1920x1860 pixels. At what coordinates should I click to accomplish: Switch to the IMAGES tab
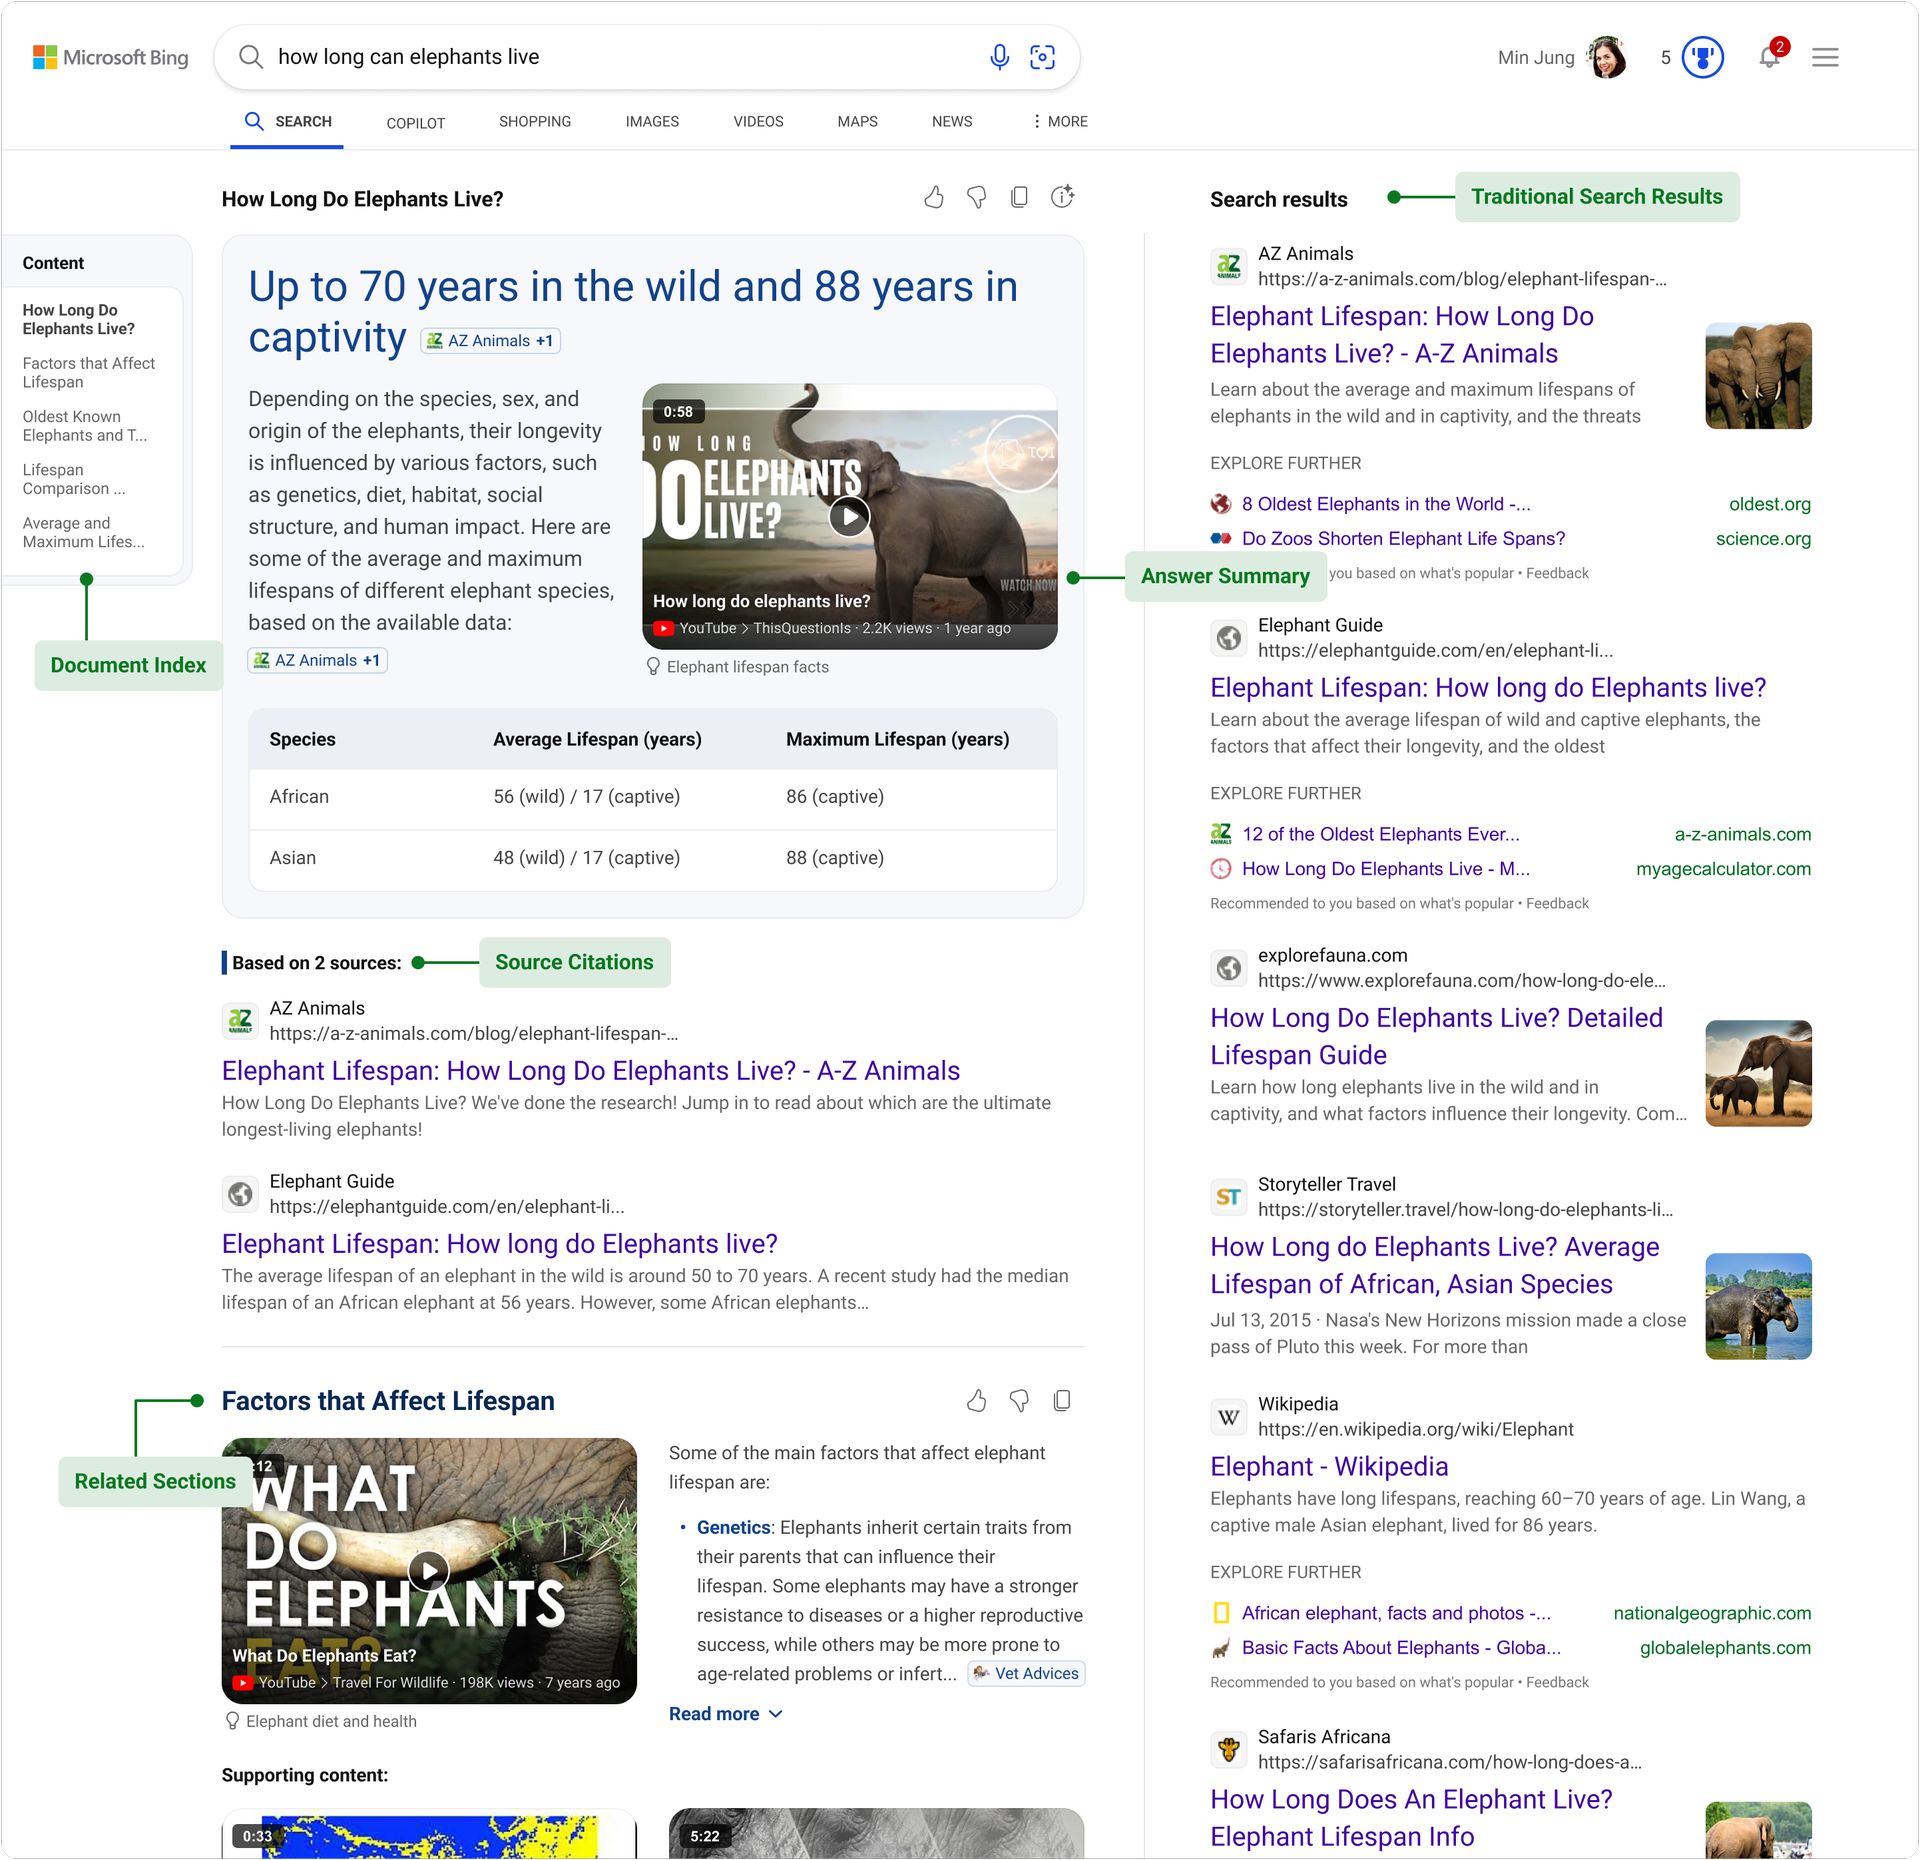click(x=650, y=120)
